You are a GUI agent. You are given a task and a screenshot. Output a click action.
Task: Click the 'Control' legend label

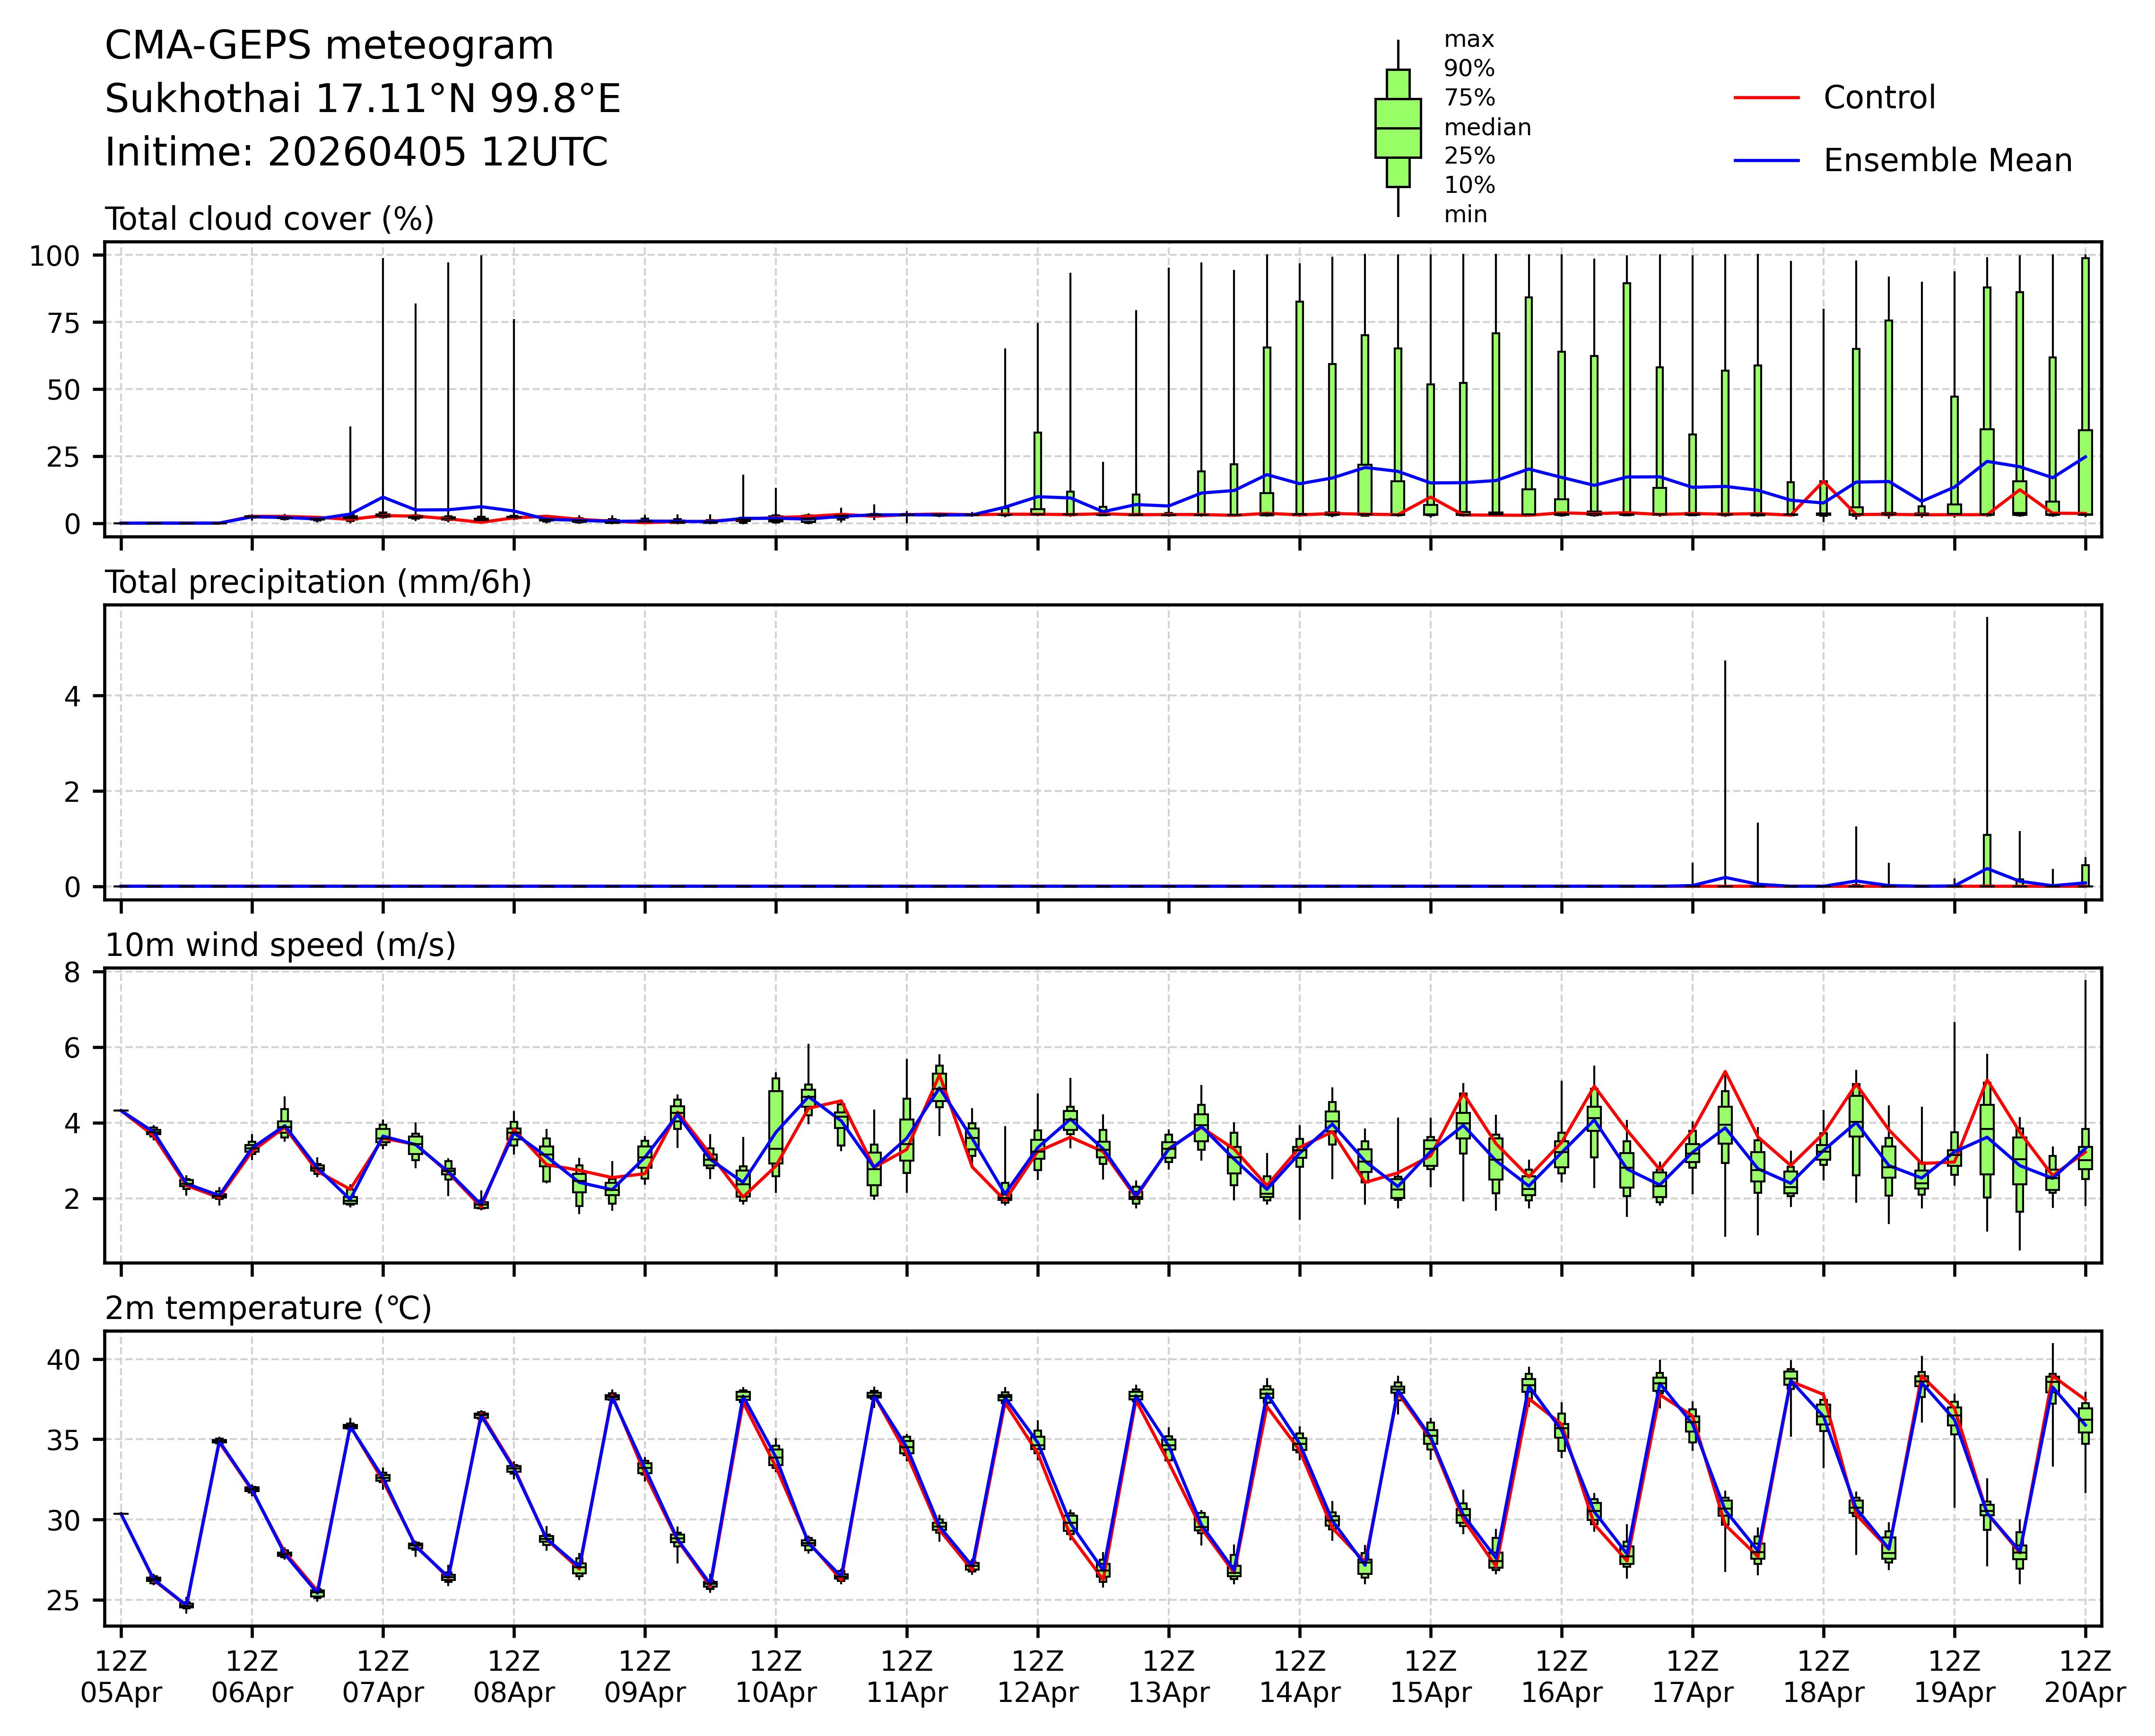pos(1879,98)
